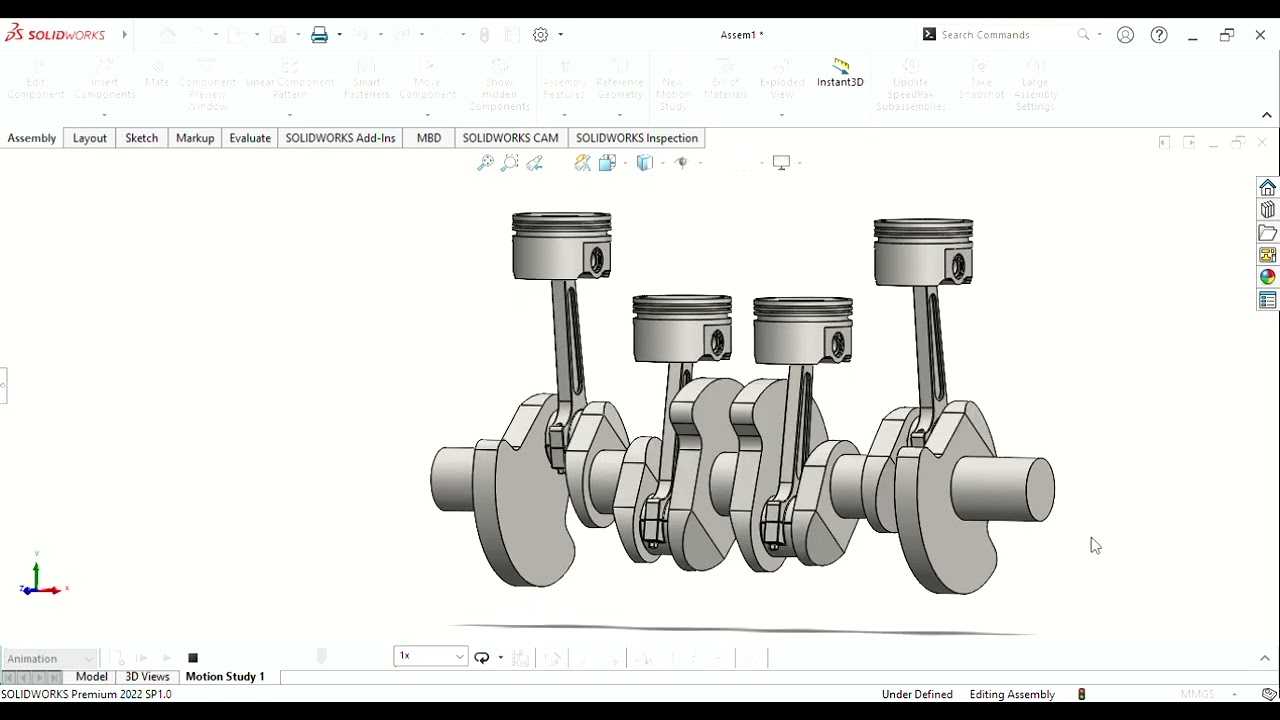Open File Explorer folder icon in task pane
Screen dimensions: 1280x720
[1268, 233]
